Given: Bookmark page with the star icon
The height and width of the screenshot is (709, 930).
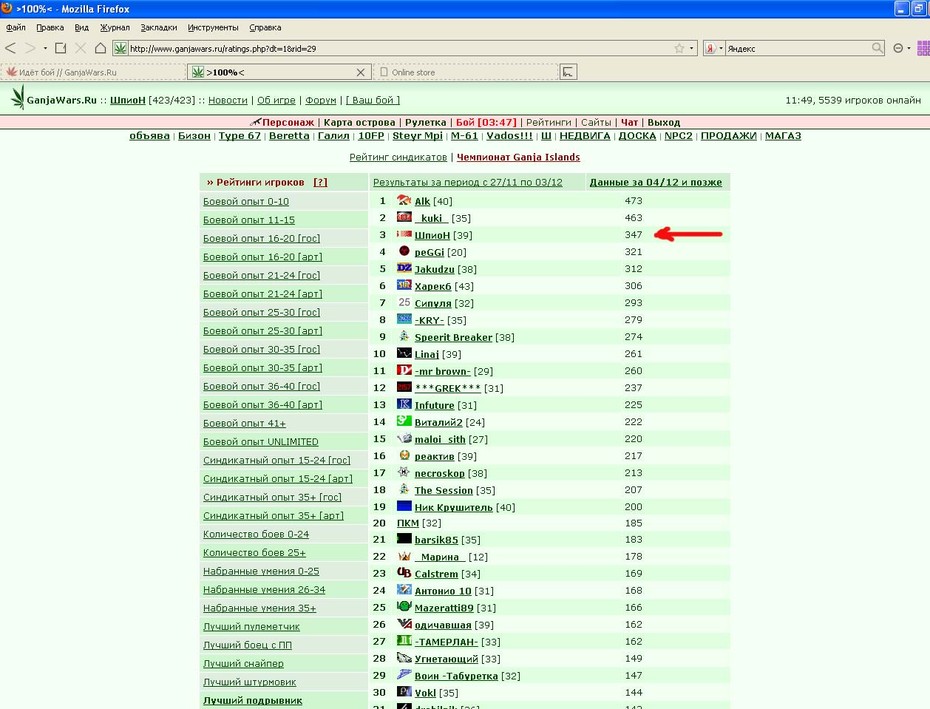Looking at the screenshot, I should click(679, 49).
